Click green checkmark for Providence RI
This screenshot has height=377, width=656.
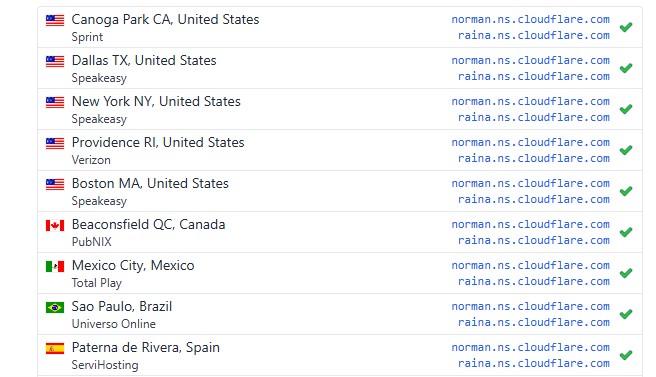coord(626,150)
